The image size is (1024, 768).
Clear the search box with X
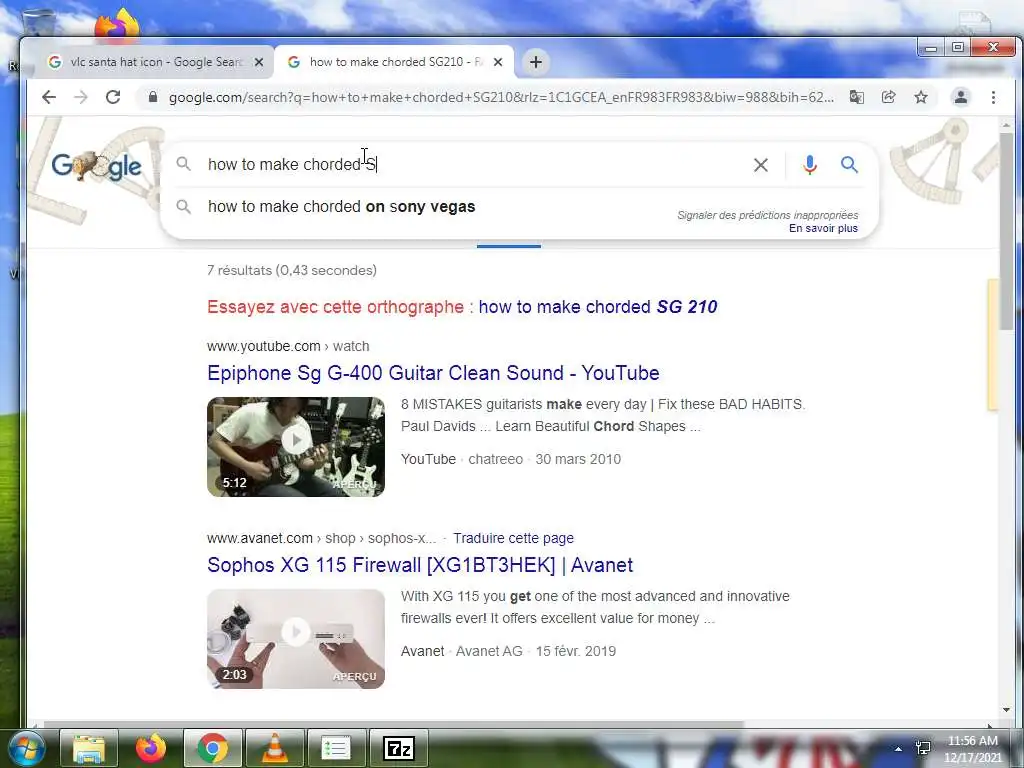click(761, 165)
